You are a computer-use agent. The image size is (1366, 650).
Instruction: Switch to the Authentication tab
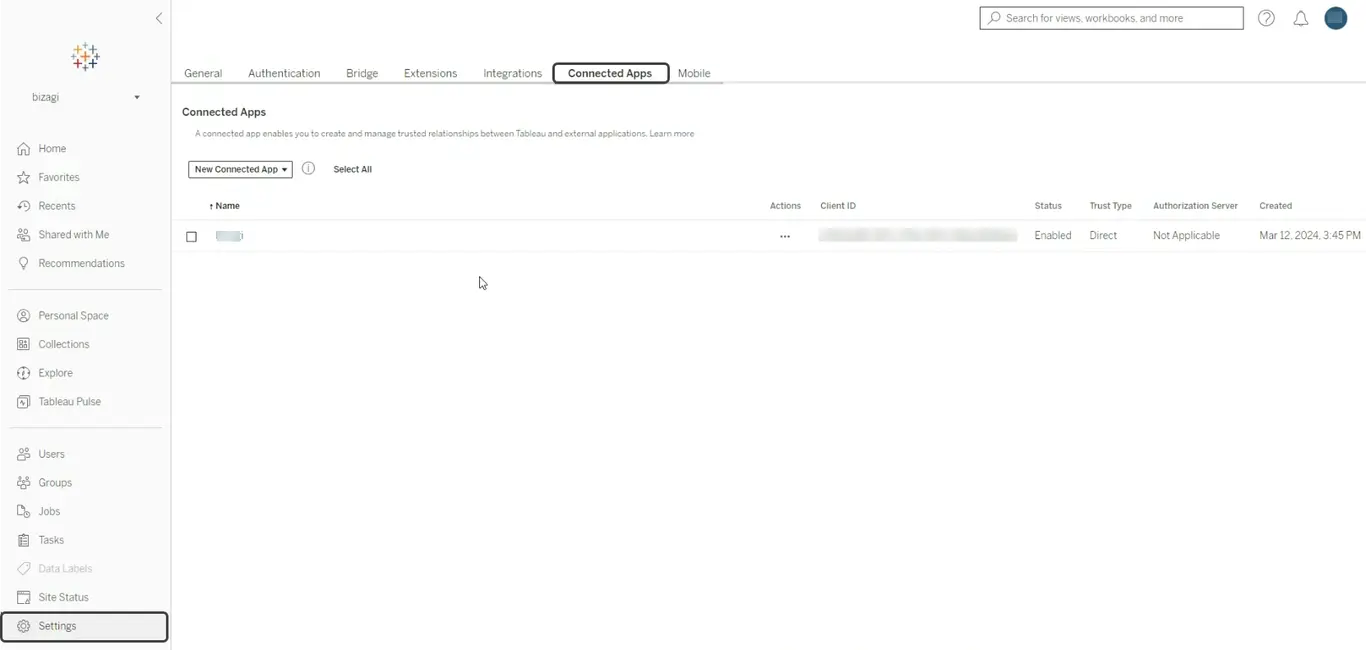pyautogui.click(x=284, y=73)
